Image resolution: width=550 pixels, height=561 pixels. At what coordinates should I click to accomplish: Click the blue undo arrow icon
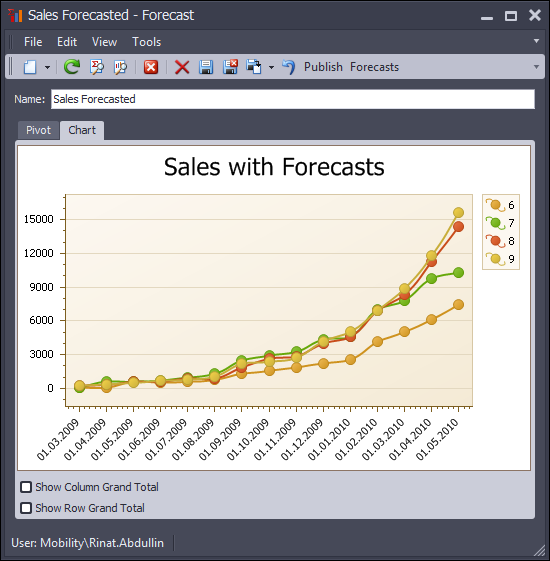[x=288, y=67]
